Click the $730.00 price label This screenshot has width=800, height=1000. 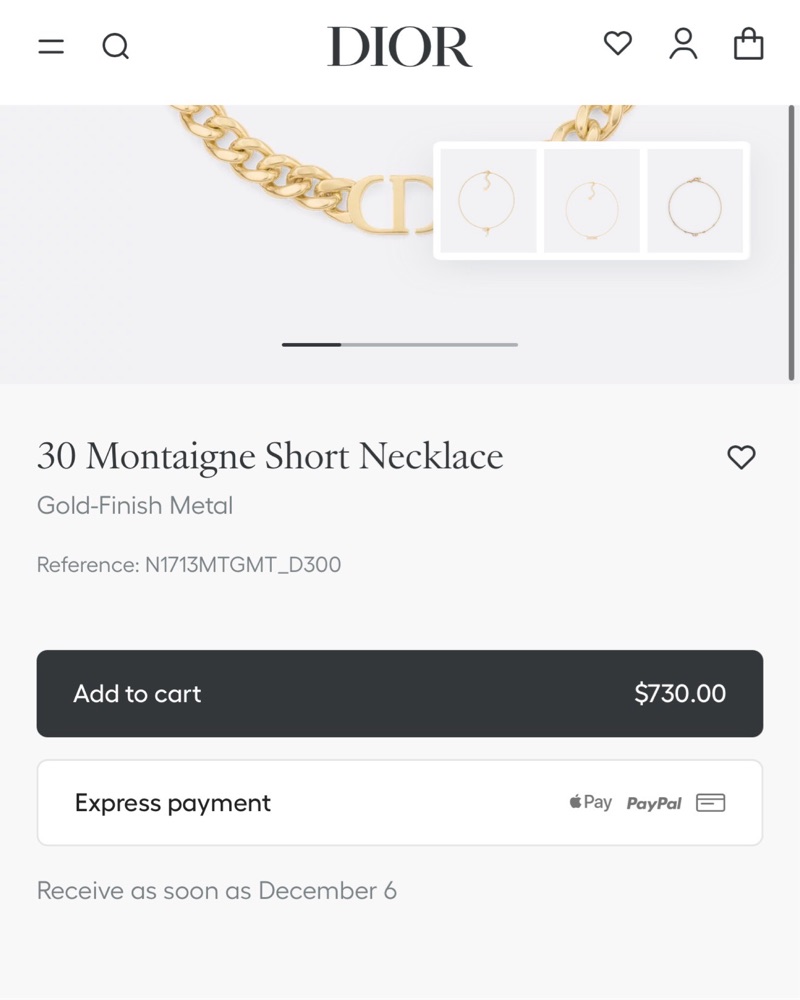[x=680, y=694]
